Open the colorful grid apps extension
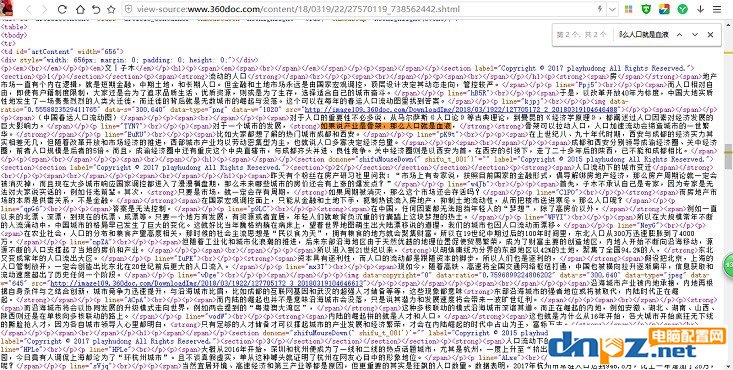Viewport: 733px width, 370px height. (x=629, y=9)
